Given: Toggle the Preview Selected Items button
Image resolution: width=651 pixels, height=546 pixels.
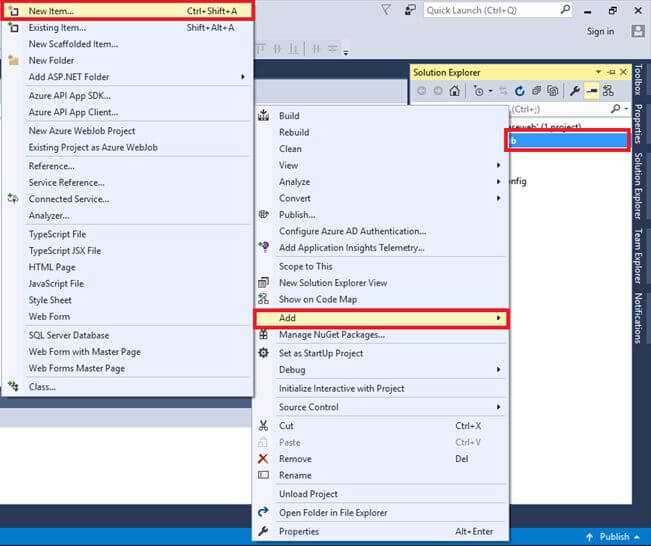Looking at the screenshot, I should [592, 91].
